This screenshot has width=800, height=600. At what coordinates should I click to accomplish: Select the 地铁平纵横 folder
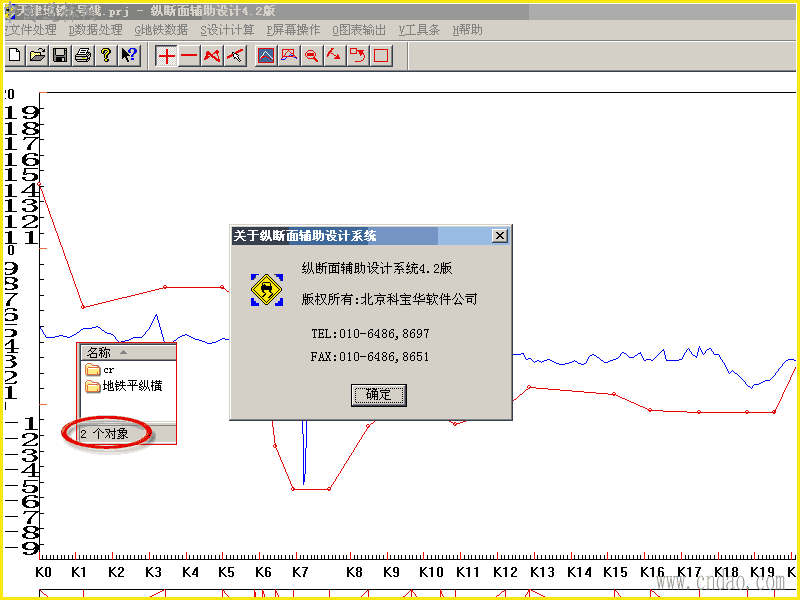(123, 386)
